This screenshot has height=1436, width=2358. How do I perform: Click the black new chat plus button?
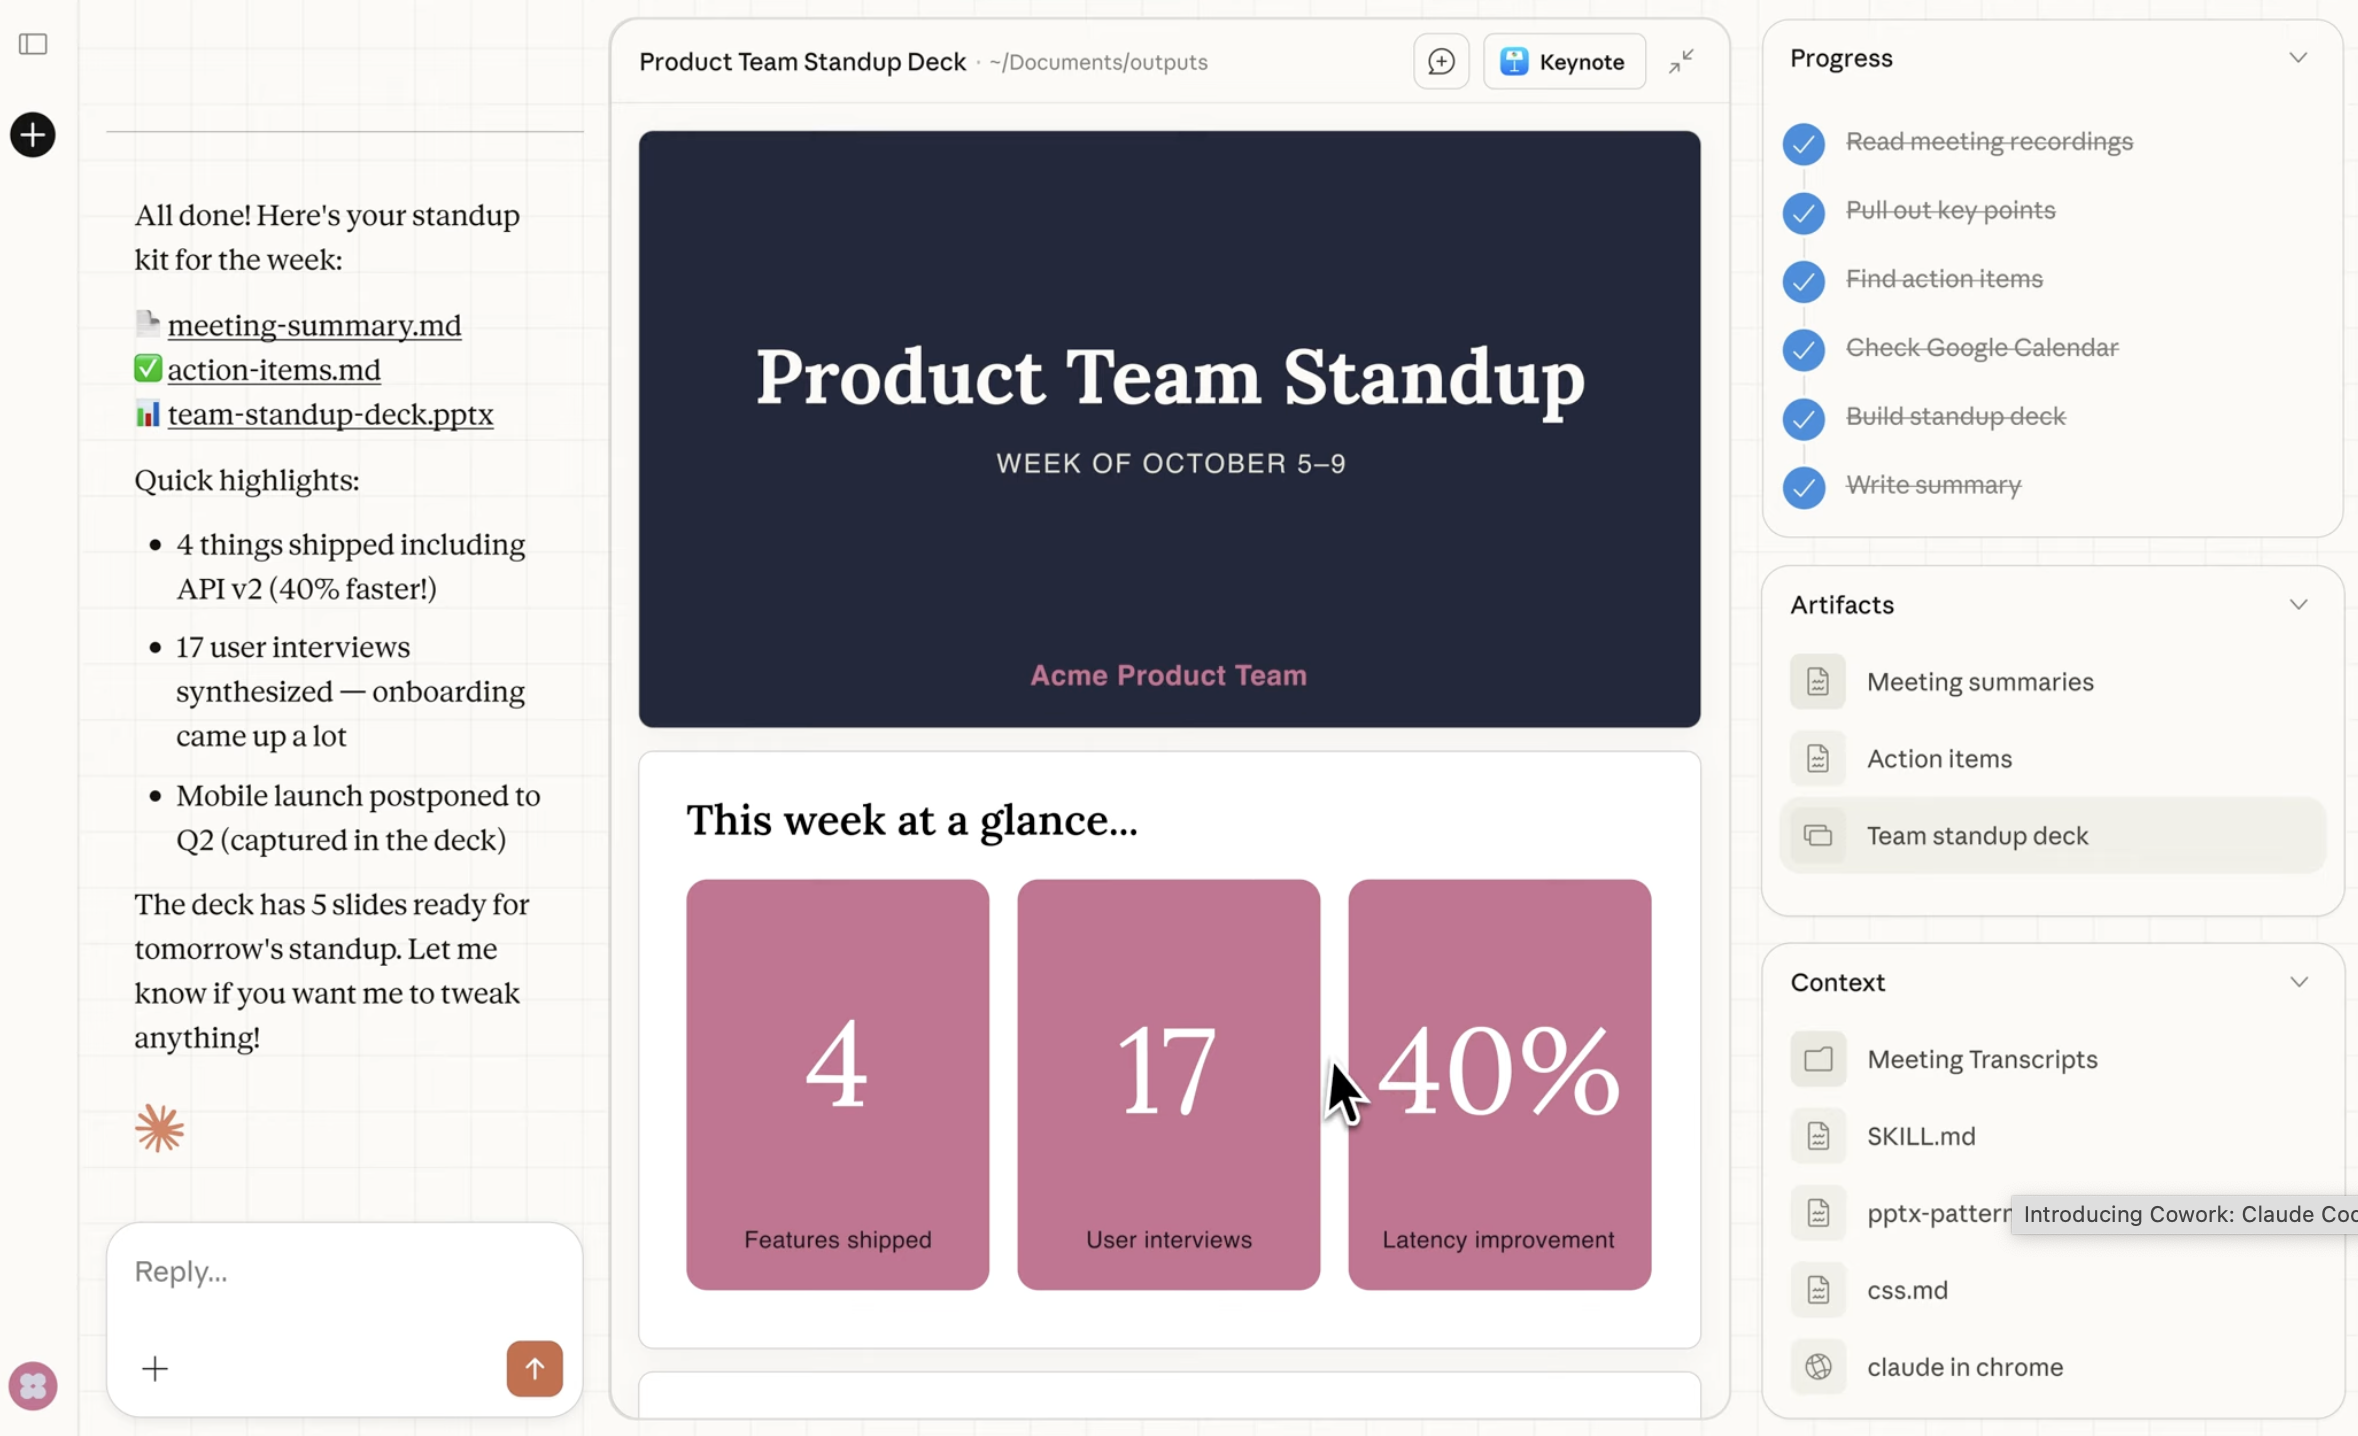coord(33,135)
